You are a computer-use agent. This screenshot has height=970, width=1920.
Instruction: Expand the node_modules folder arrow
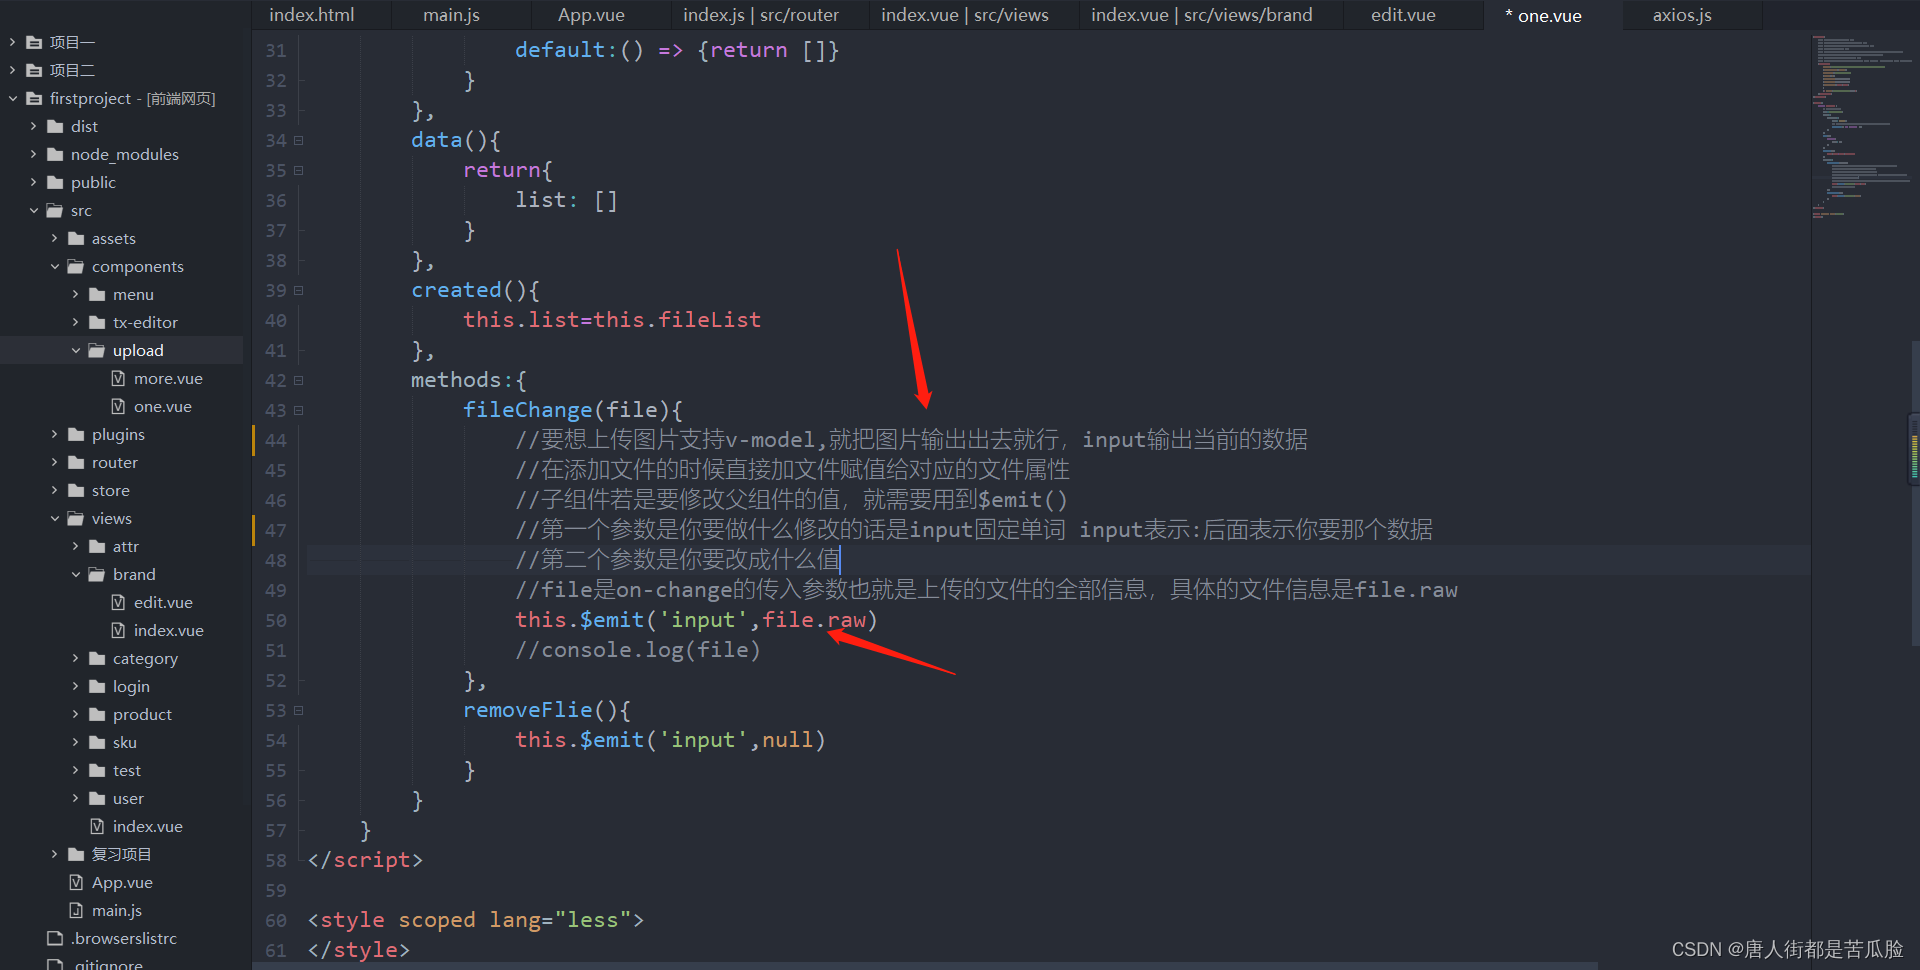pyautogui.click(x=33, y=154)
